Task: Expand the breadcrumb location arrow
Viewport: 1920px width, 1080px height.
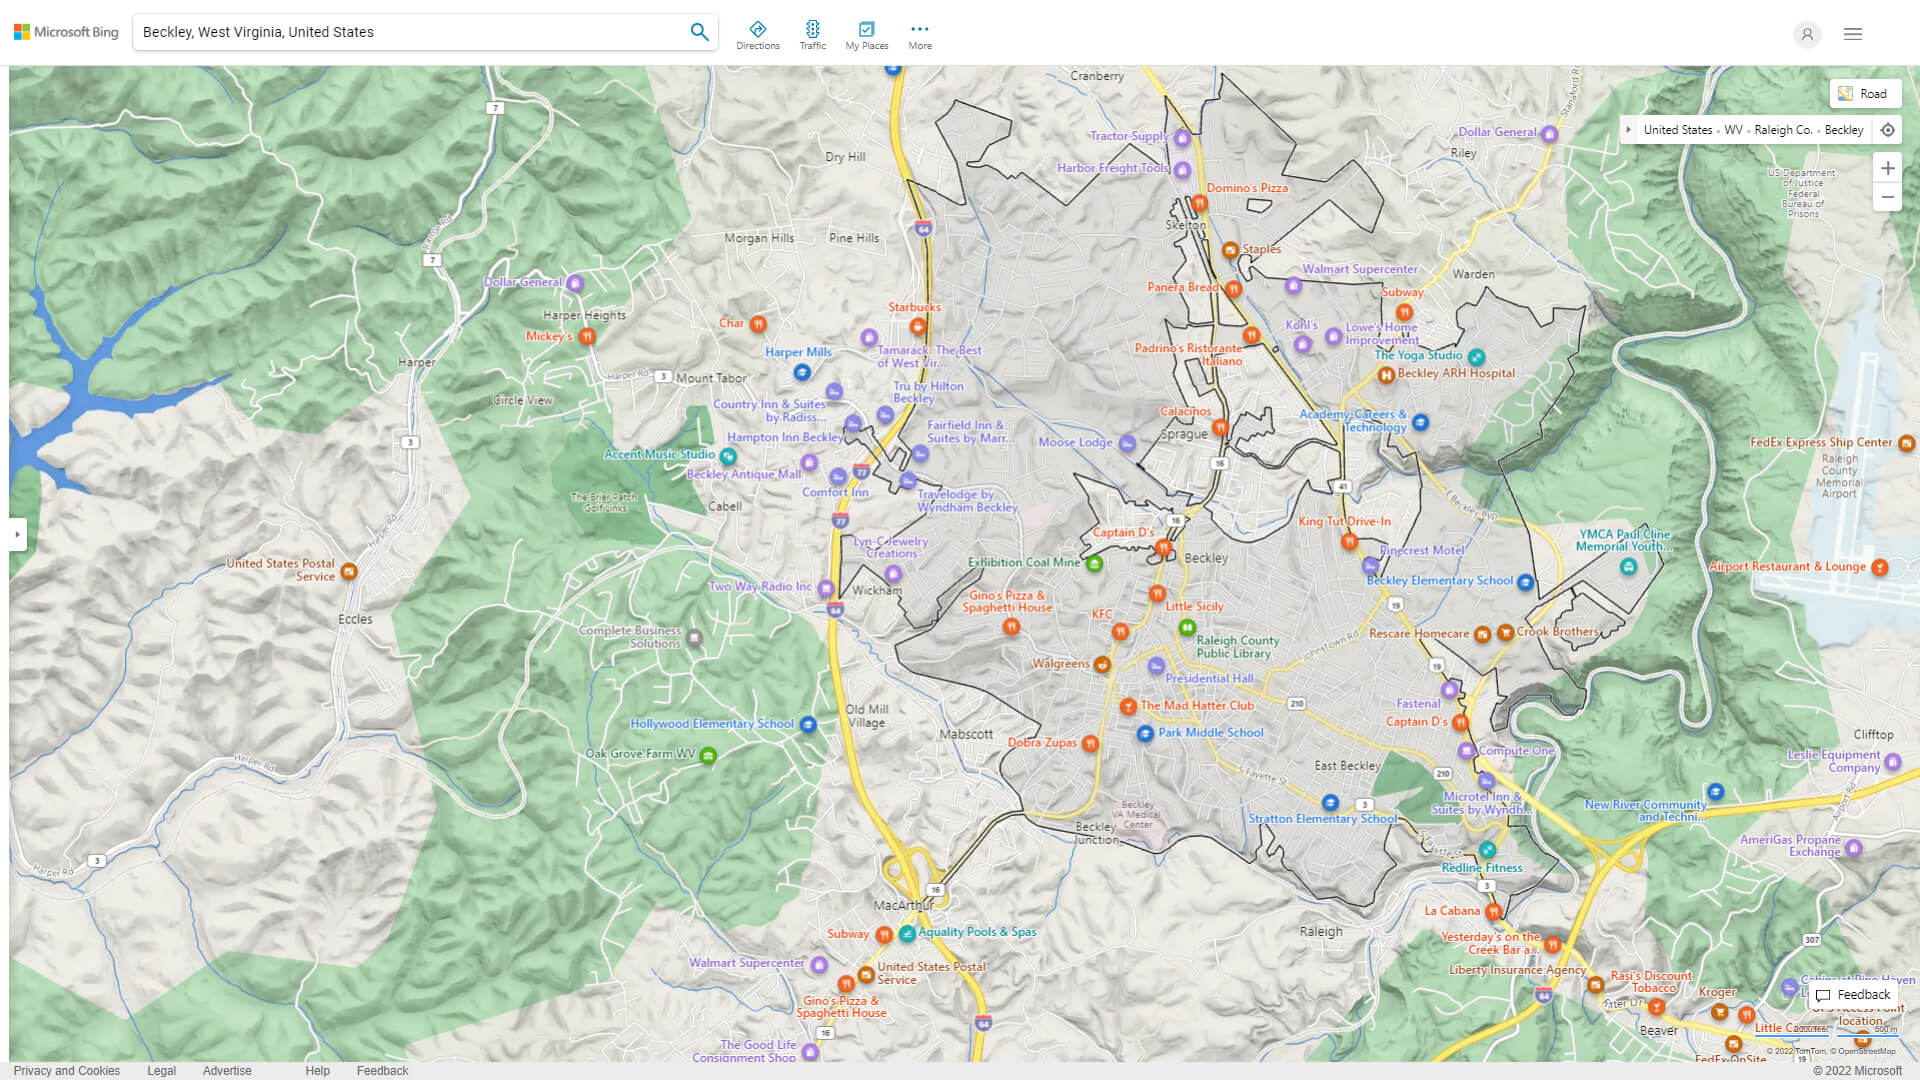Action: (1629, 129)
